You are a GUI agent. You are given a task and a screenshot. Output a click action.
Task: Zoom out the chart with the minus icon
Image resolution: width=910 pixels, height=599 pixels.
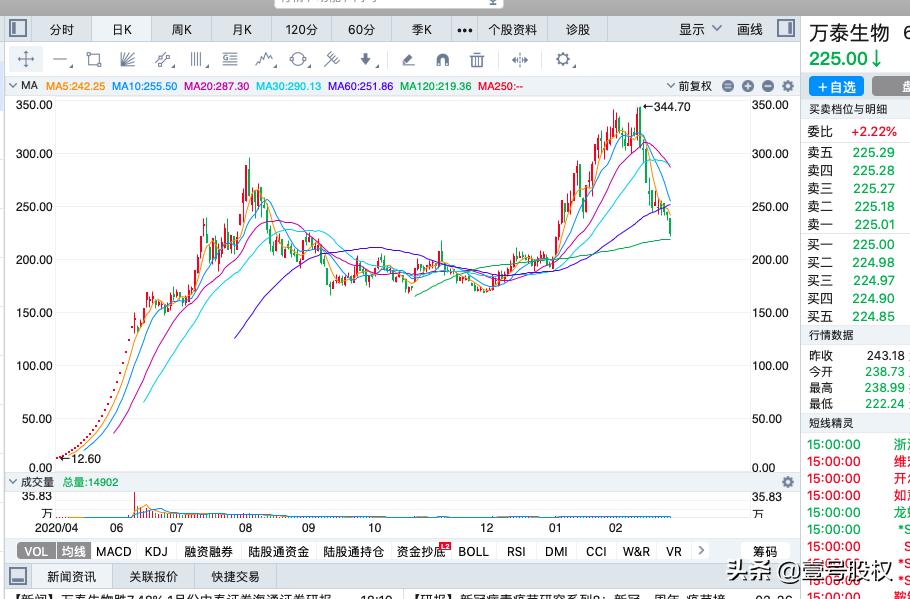coord(767,86)
